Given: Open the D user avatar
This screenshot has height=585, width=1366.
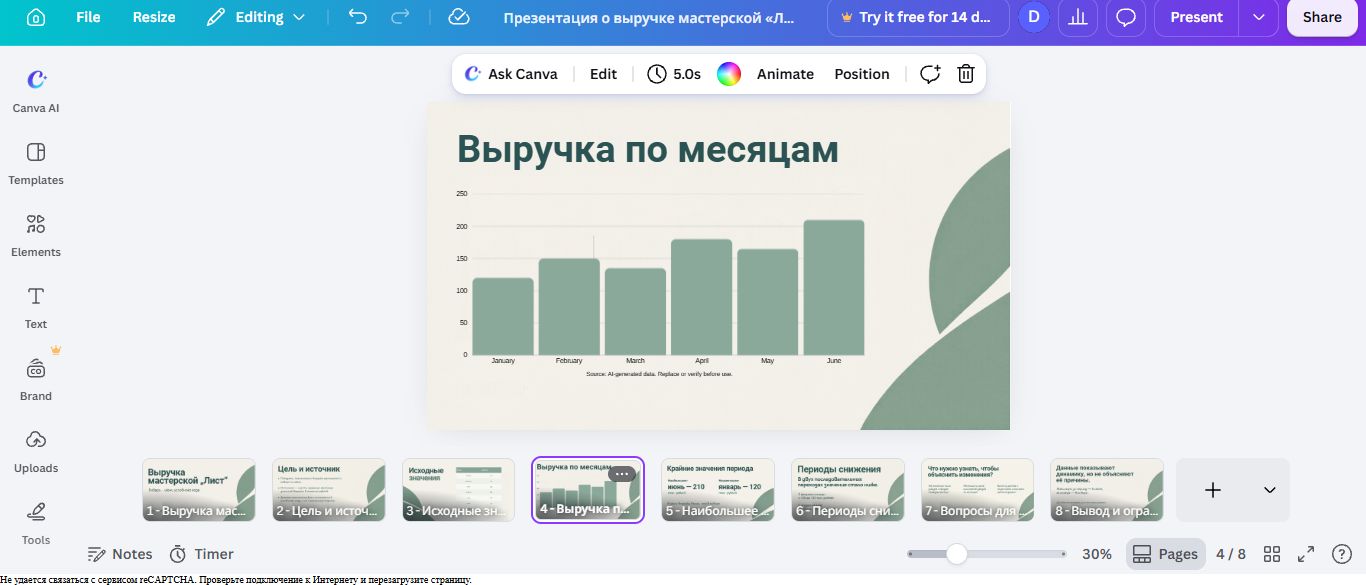Looking at the screenshot, I should 1034,17.
